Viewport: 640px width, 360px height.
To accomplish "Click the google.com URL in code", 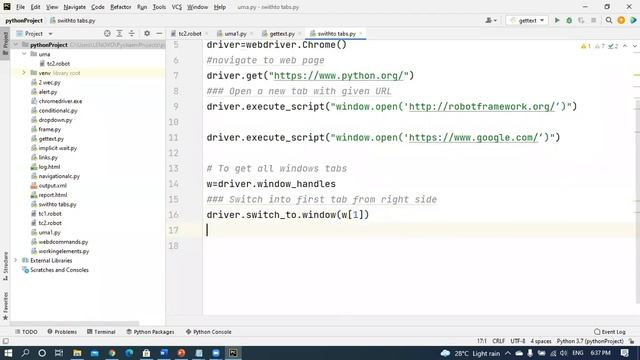I will tap(473, 138).
